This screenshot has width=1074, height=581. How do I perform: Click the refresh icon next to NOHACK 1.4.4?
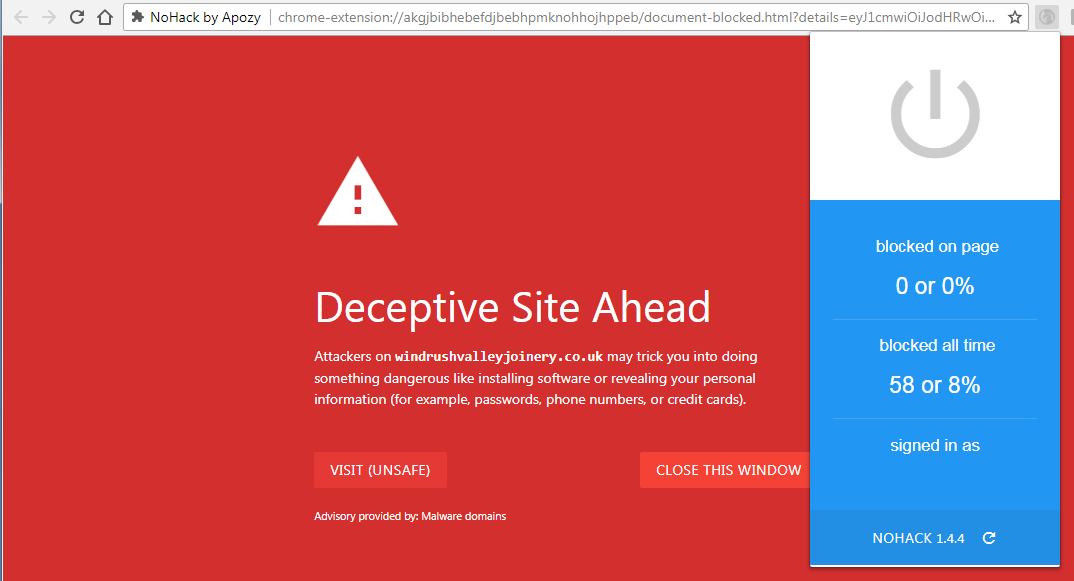tap(989, 538)
